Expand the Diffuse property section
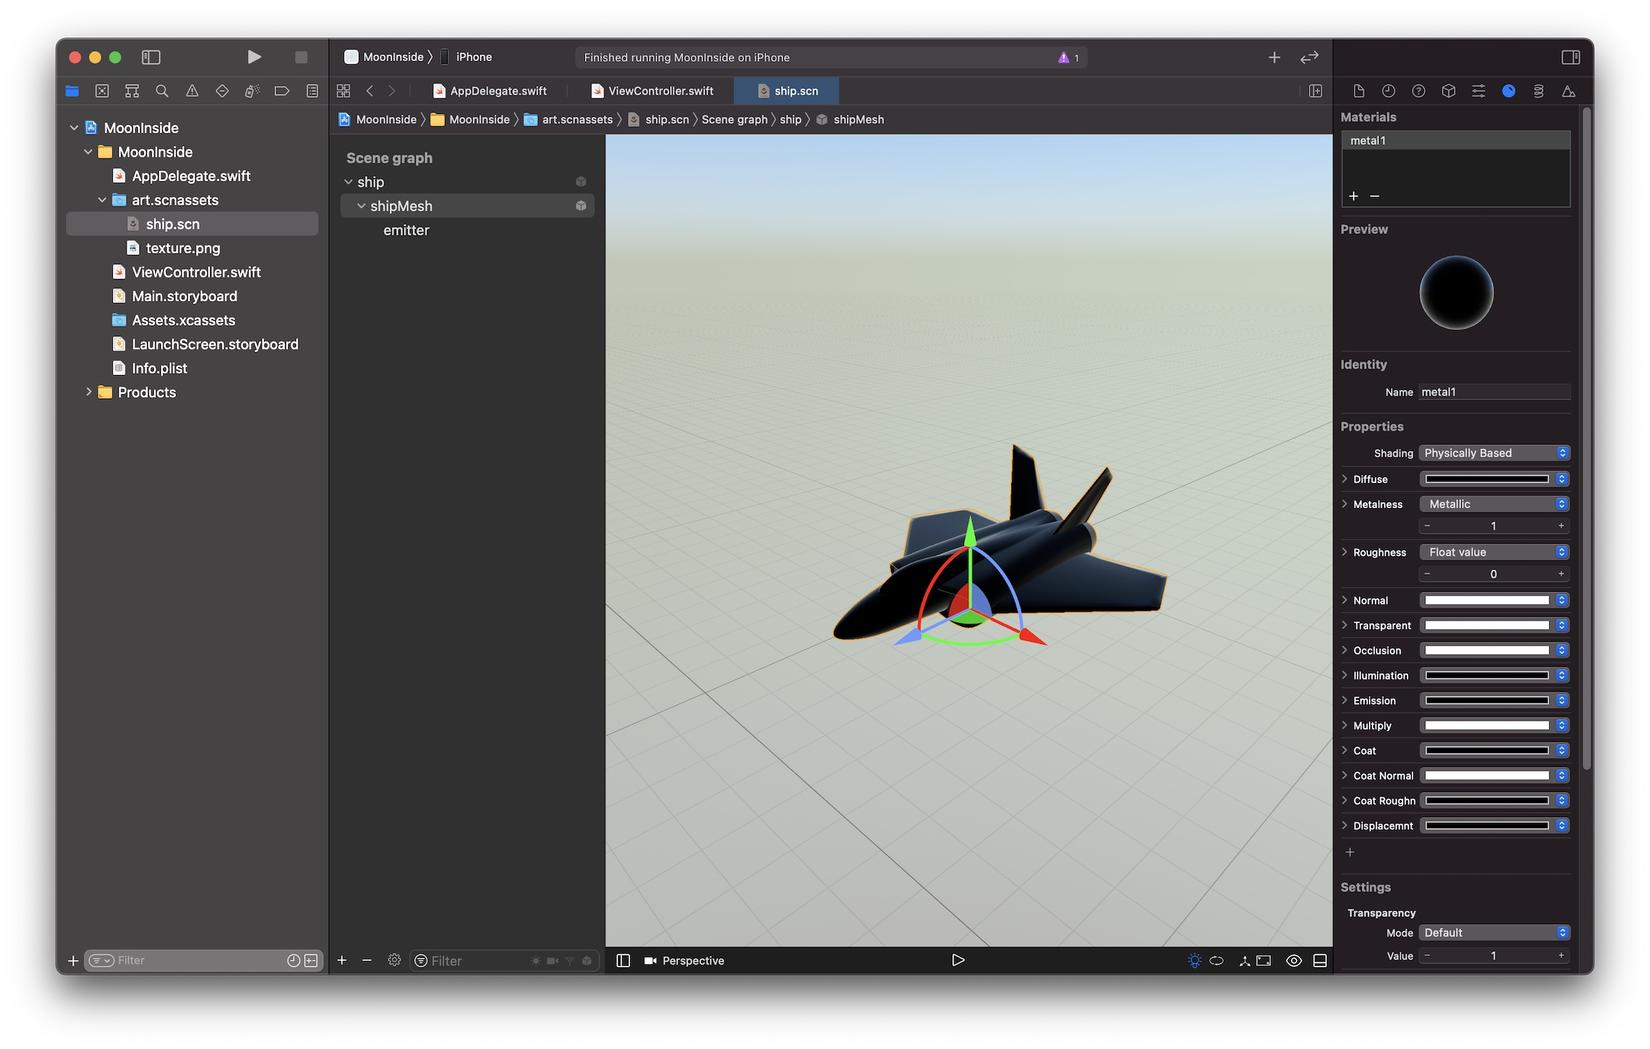The width and height of the screenshot is (1650, 1049). click(1344, 479)
